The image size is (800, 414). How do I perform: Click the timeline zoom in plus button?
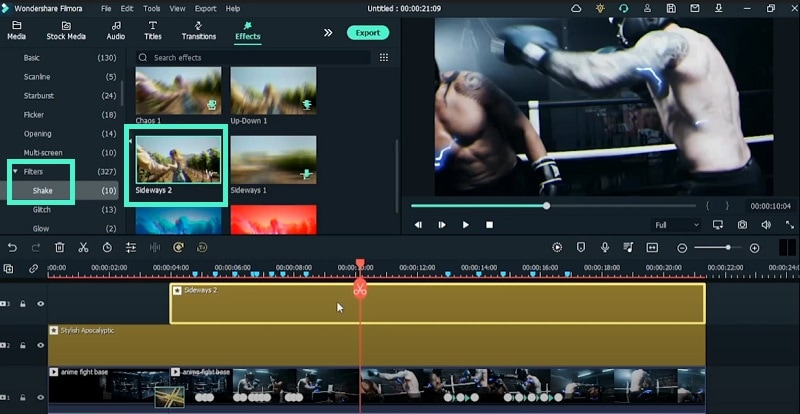point(755,248)
